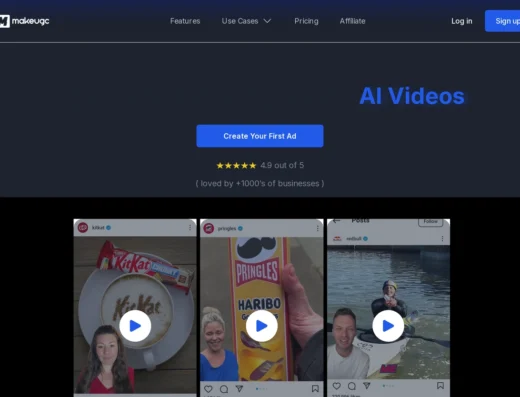This screenshot has width=520, height=397.
Task: Click the 'AI Videos' heading
Action: pyautogui.click(x=412, y=96)
